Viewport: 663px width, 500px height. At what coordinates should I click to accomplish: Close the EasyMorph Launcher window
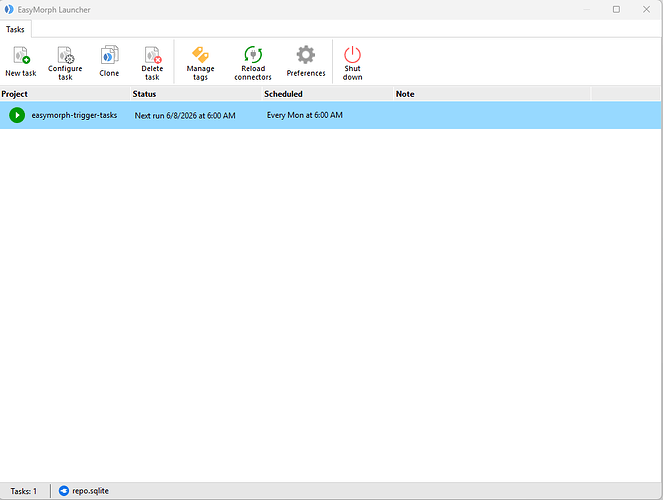(647, 9)
